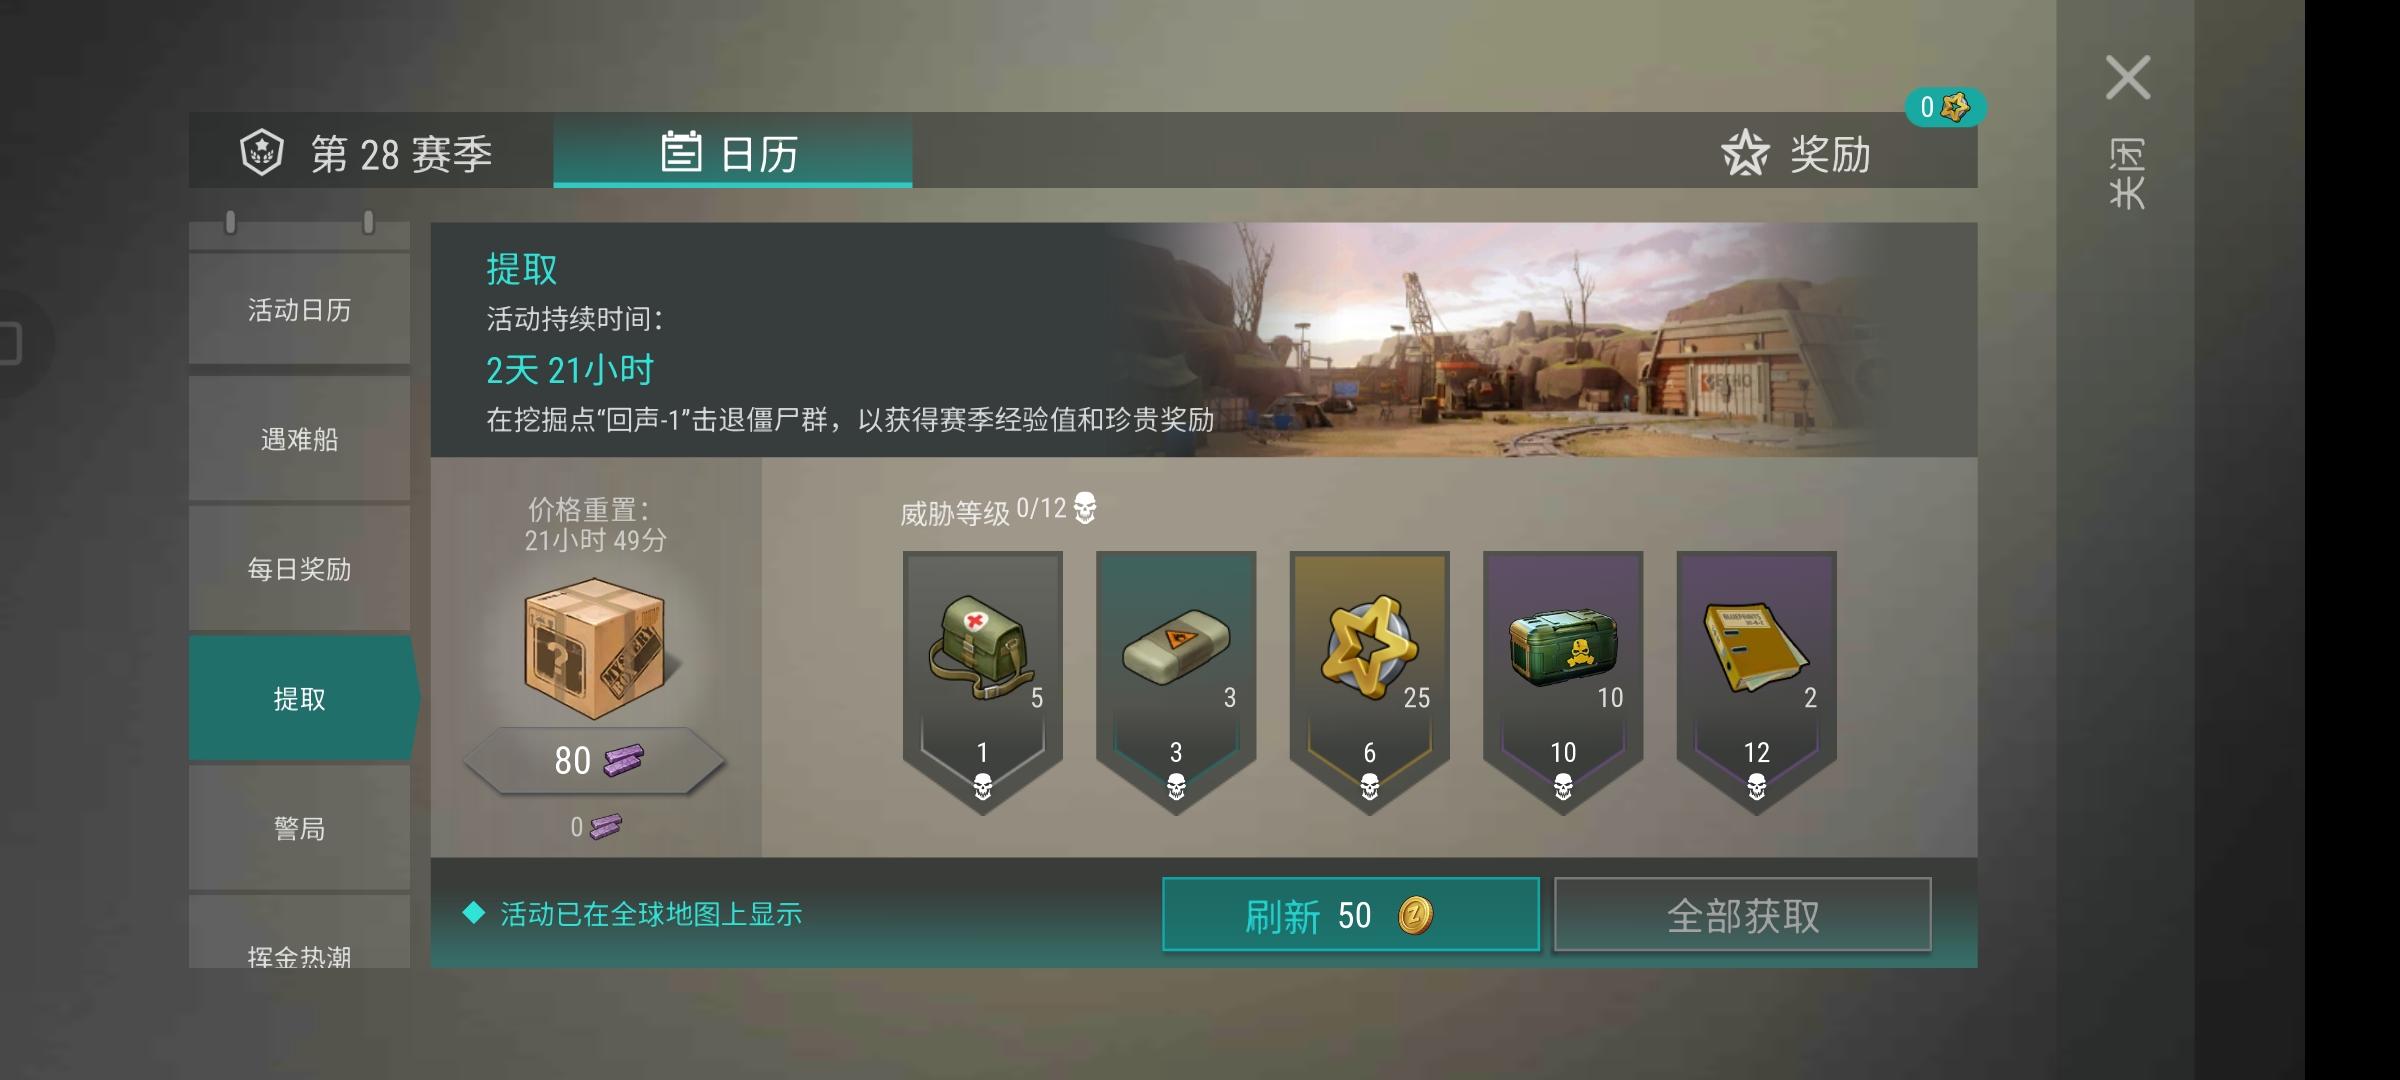The width and height of the screenshot is (2400, 1080).
Task: Tap the skull icon beside threat level
Action: (x=1085, y=508)
